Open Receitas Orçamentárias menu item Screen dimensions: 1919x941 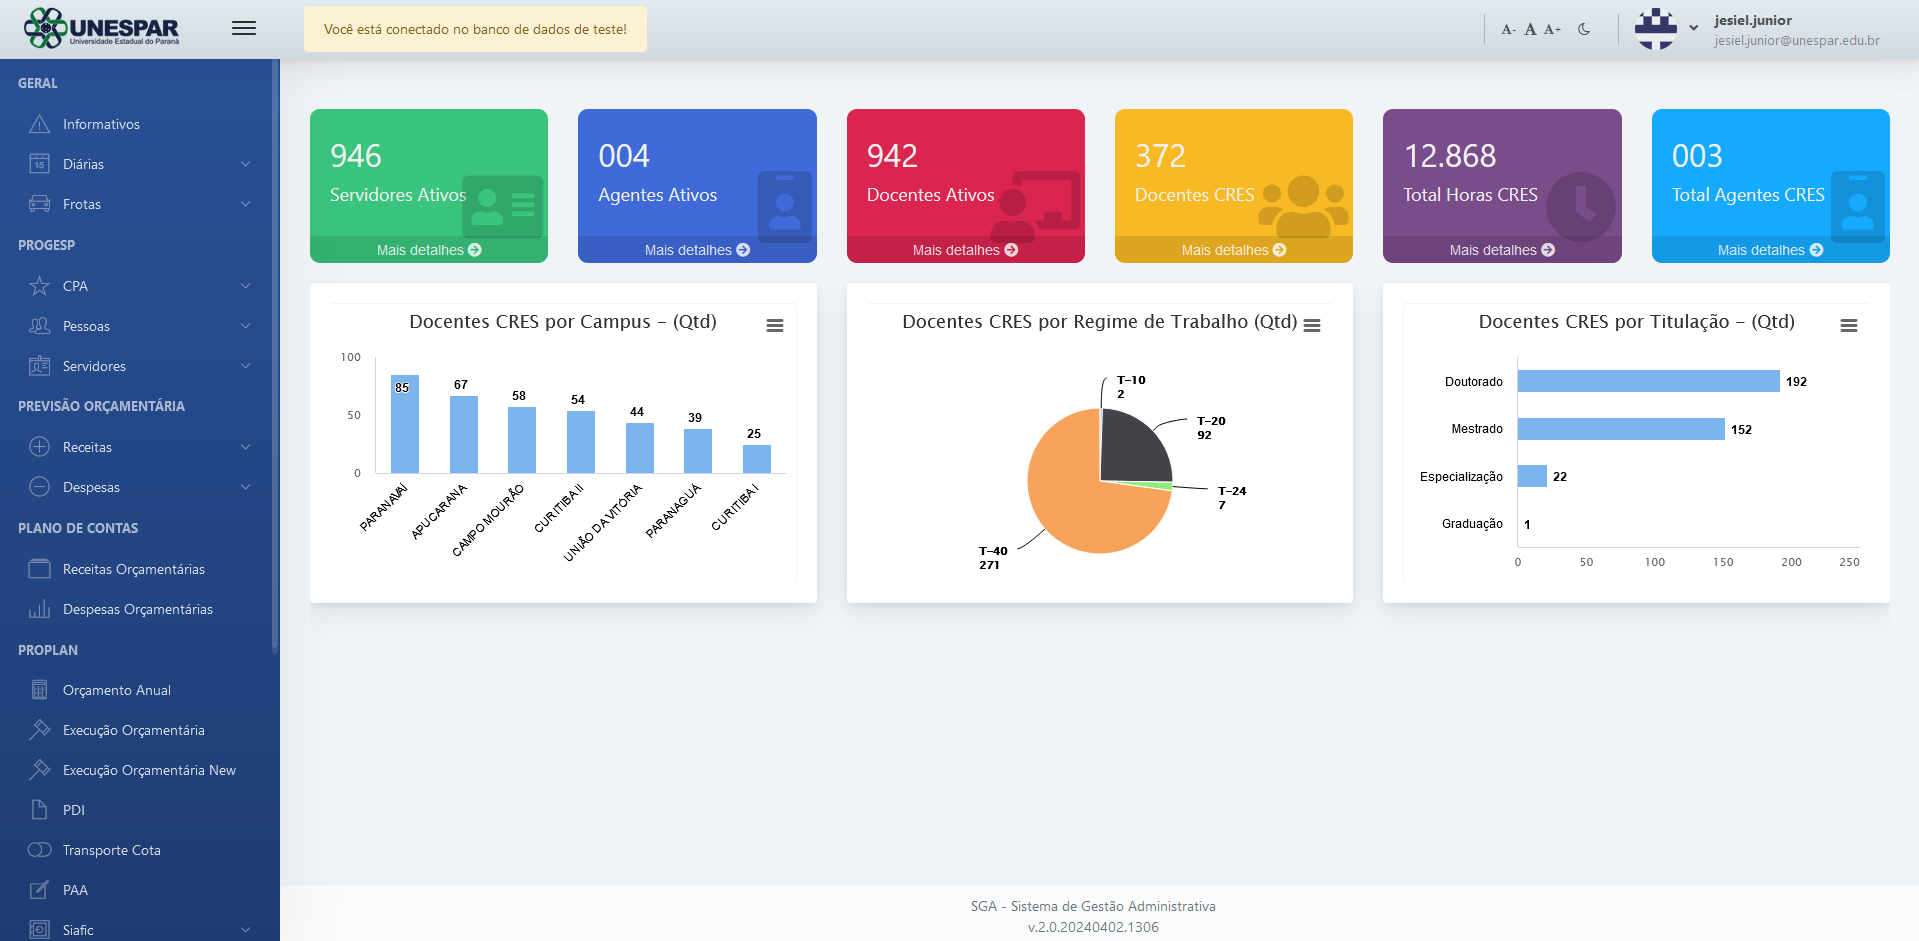(134, 569)
